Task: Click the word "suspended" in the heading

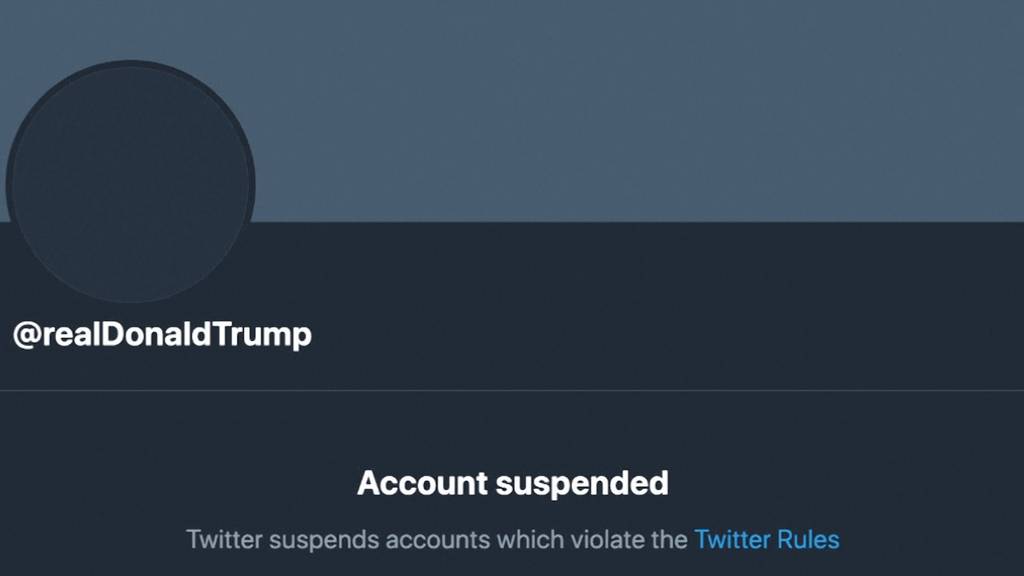Action: [581, 484]
